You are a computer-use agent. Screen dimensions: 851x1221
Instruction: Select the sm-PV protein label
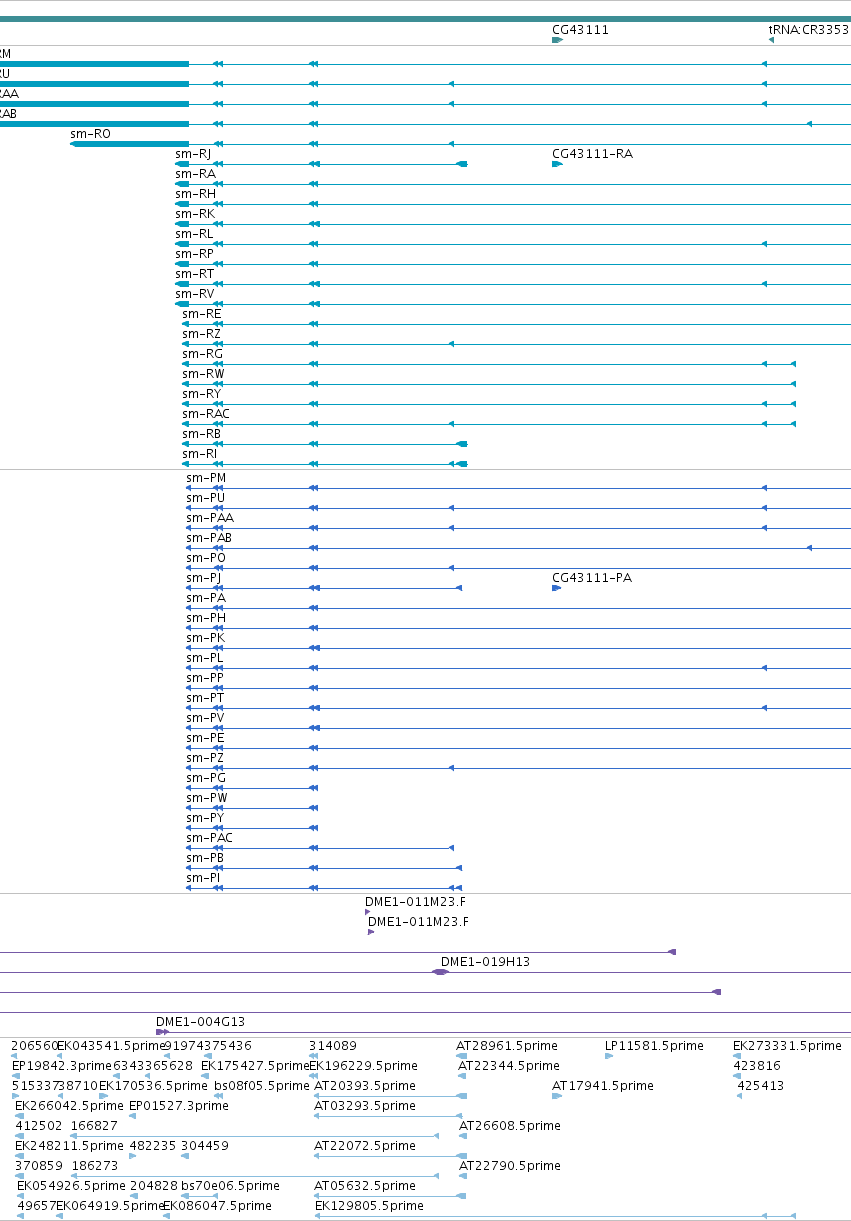(205, 718)
